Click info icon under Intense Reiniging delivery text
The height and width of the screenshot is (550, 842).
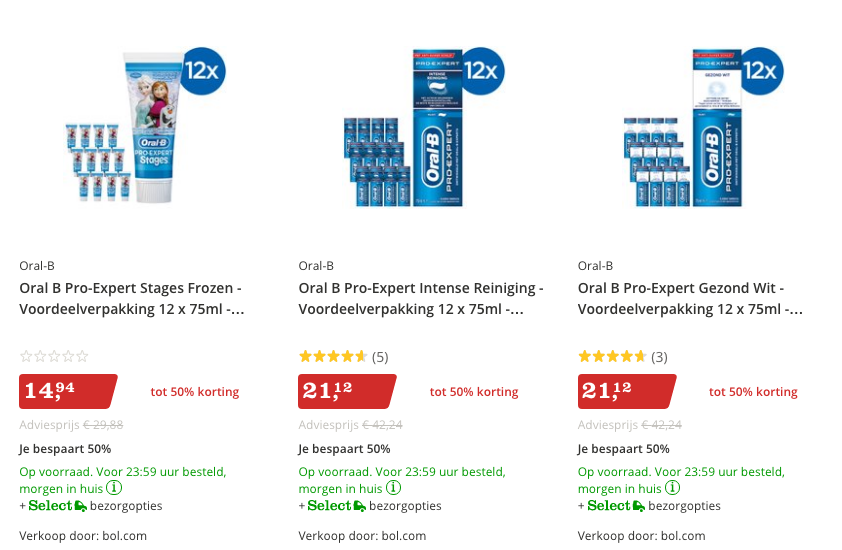(394, 488)
